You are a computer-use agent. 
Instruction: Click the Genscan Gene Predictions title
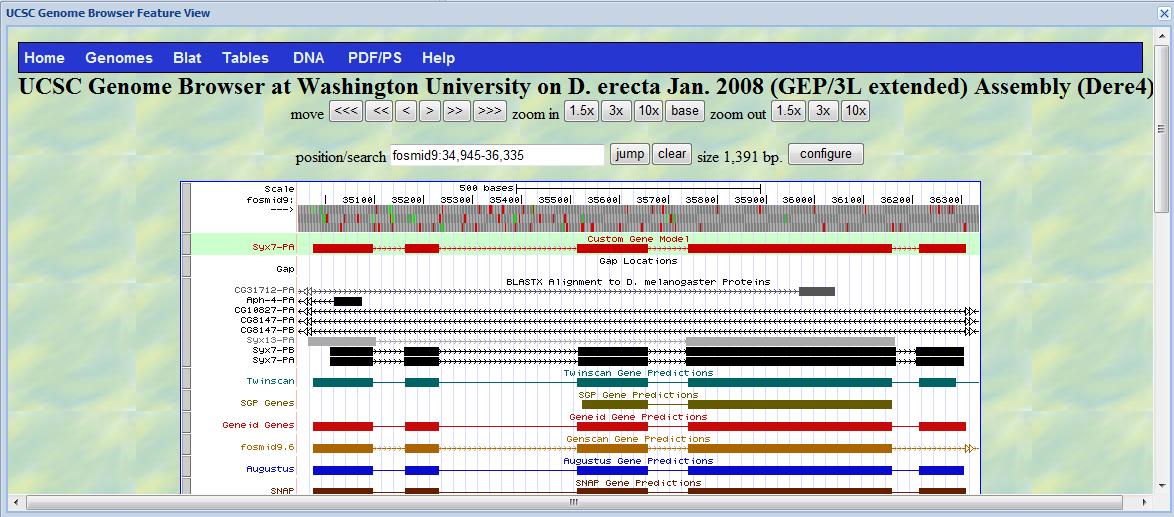(639, 438)
